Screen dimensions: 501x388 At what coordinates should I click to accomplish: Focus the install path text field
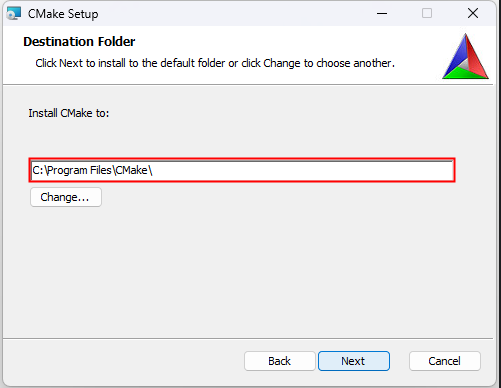[x=242, y=170]
